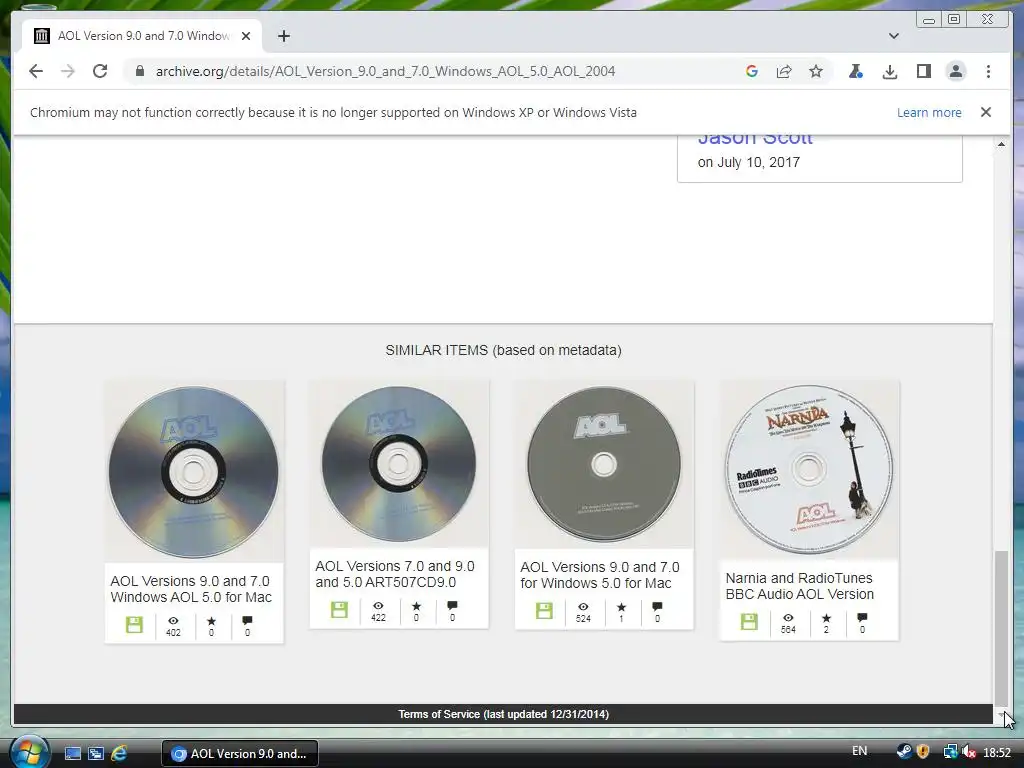Open the Chromium three-dot menu
This screenshot has width=1024, height=768.
tap(988, 71)
